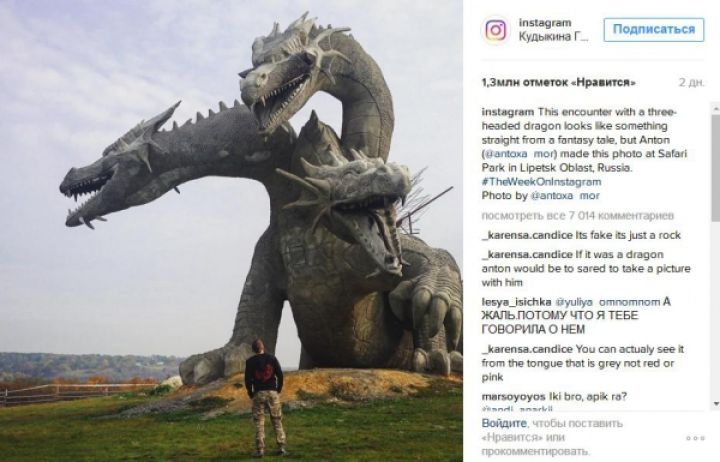The width and height of the screenshot is (720, 462).
Task: Open the Instagram logo profile picture
Action: click(x=495, y=30)
